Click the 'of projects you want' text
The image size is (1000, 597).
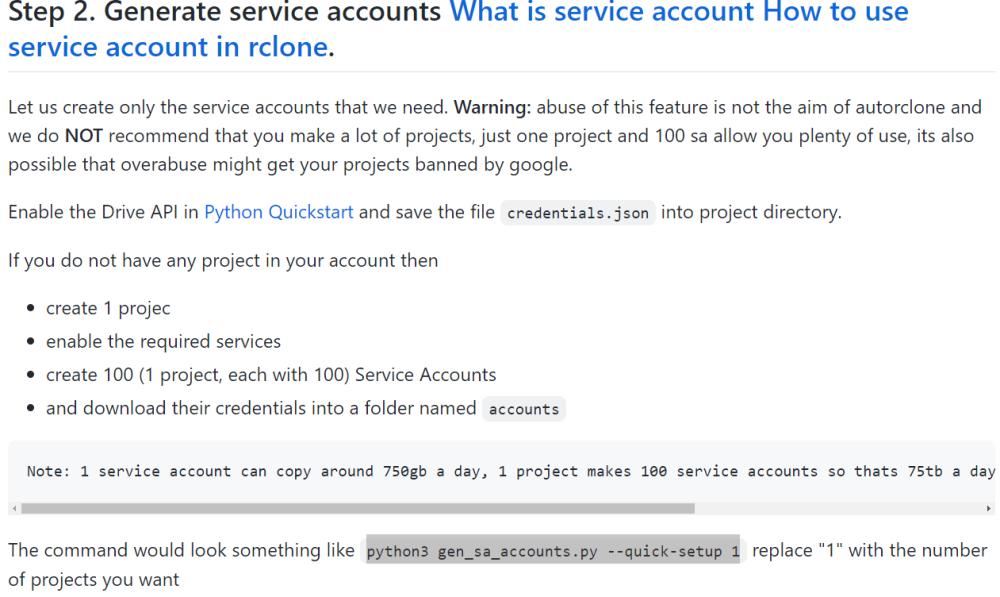[x=94, y=580]
